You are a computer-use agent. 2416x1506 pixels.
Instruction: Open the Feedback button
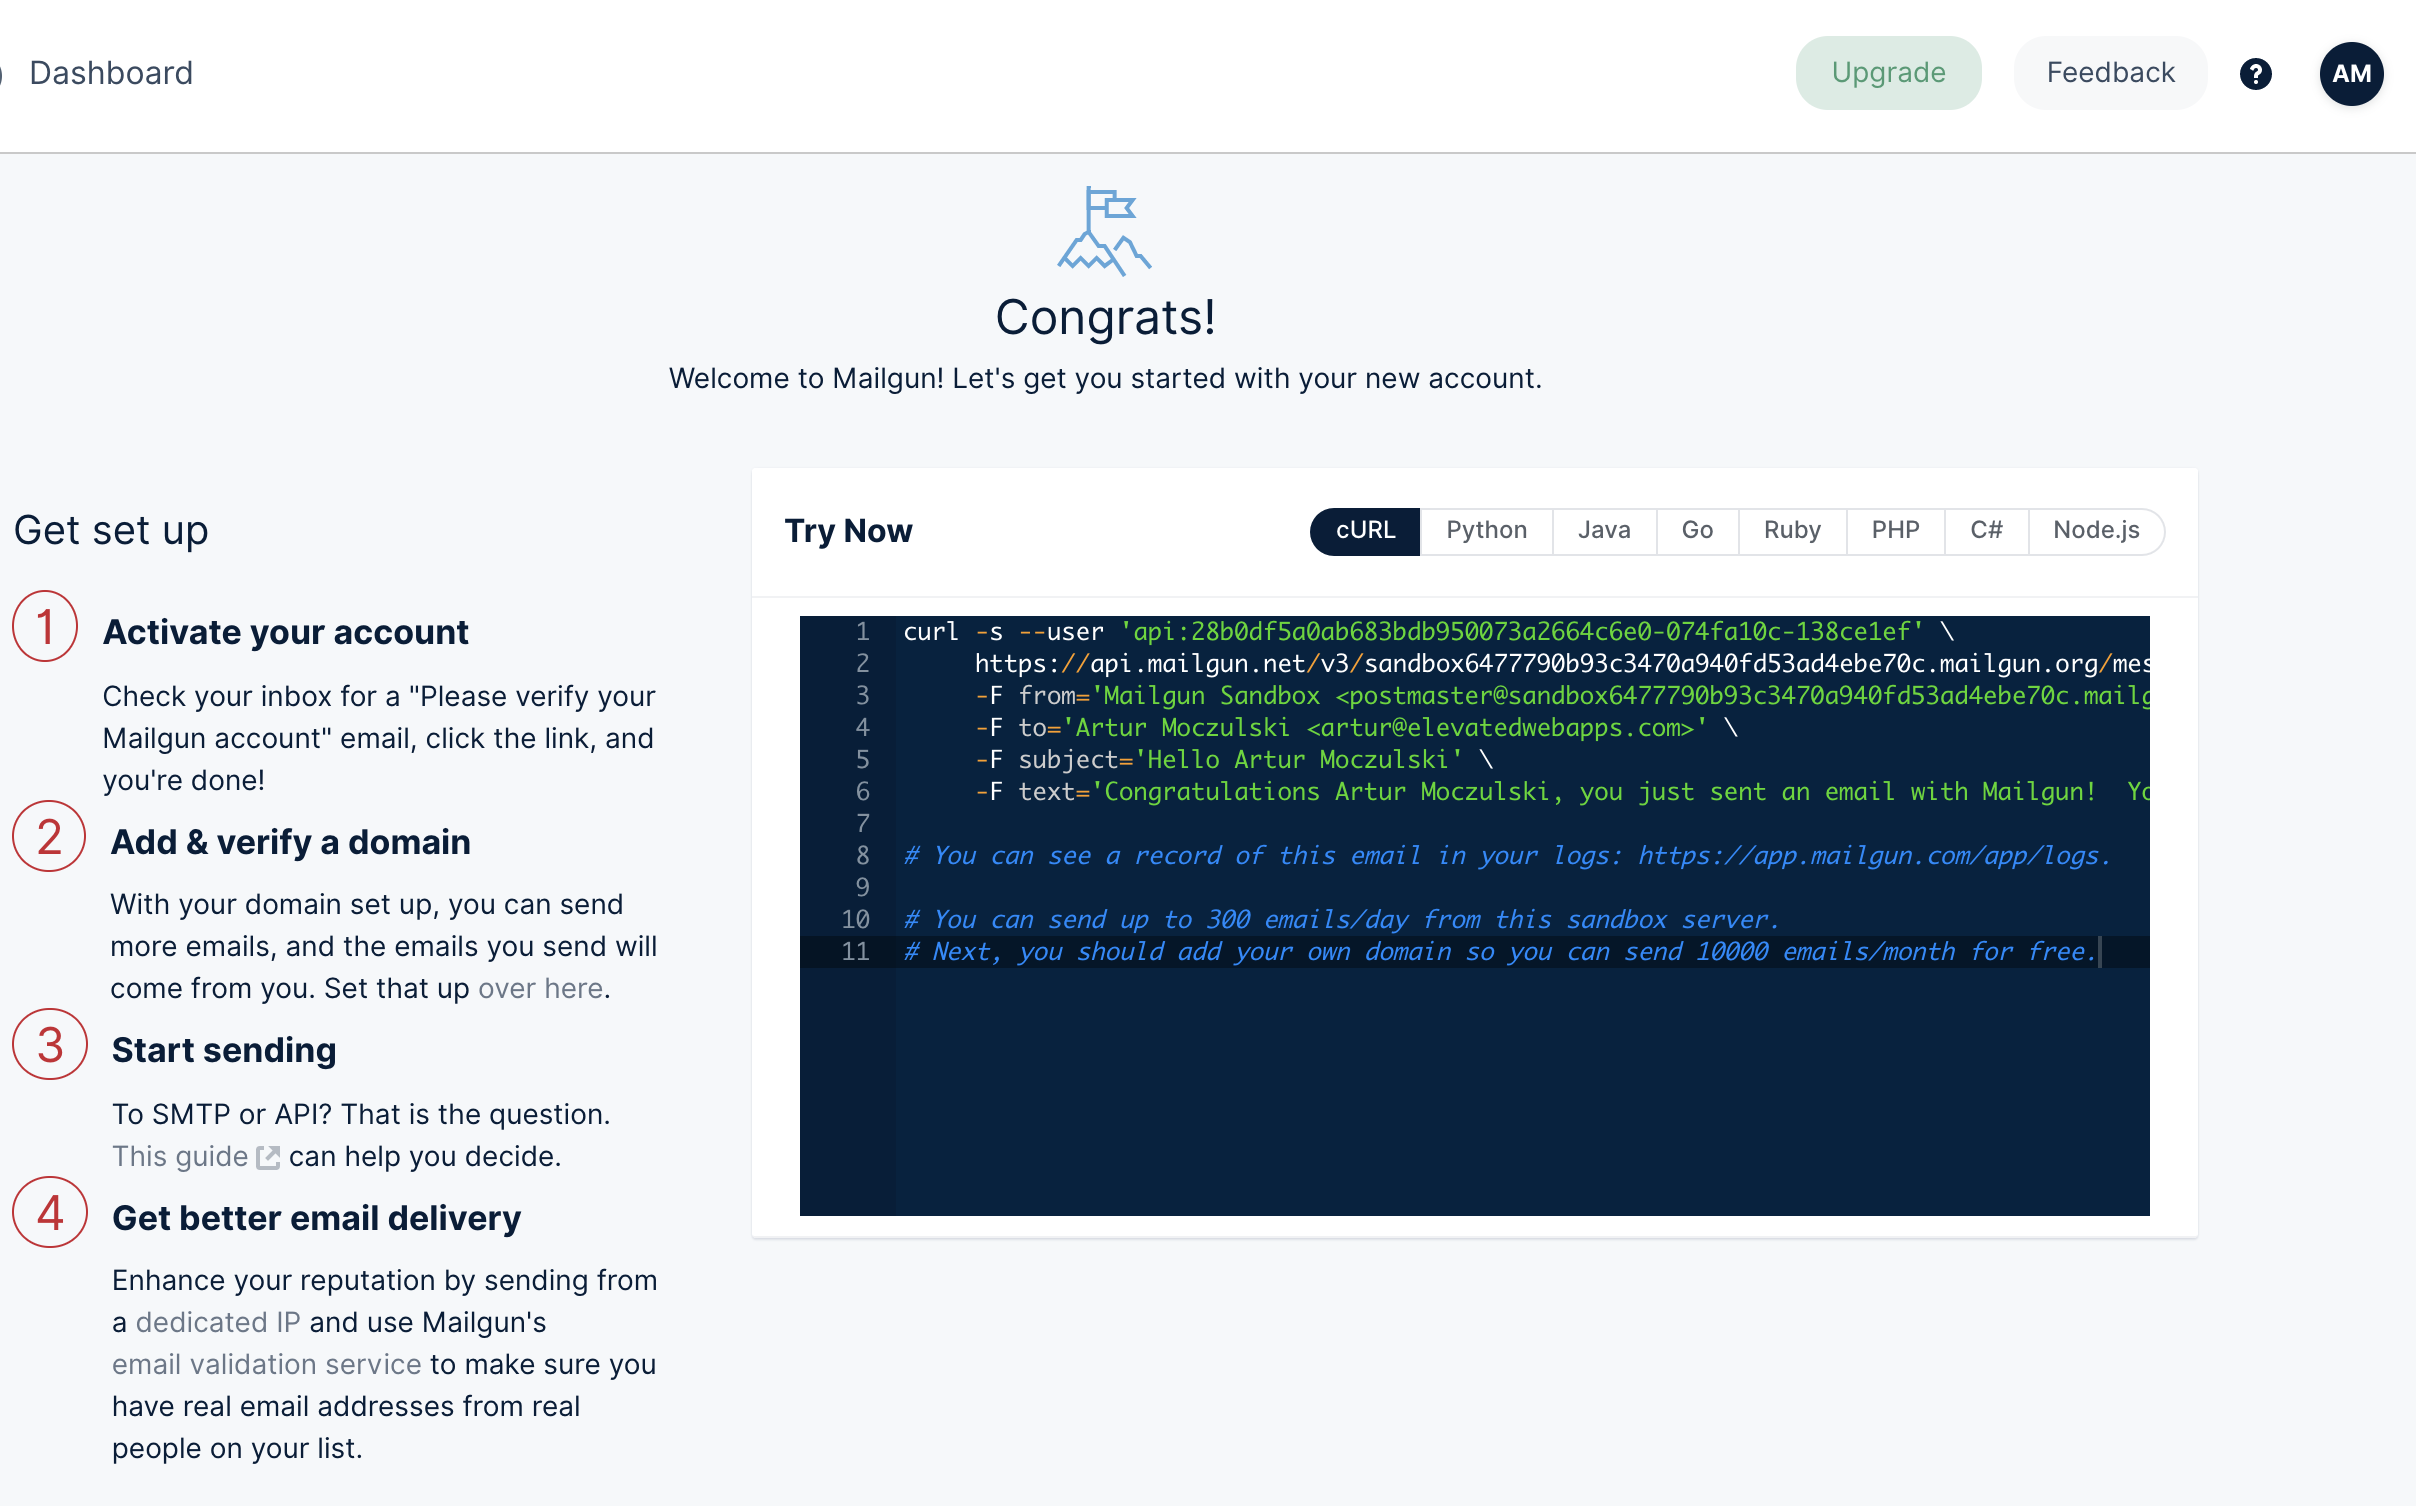coord(2110,73)
